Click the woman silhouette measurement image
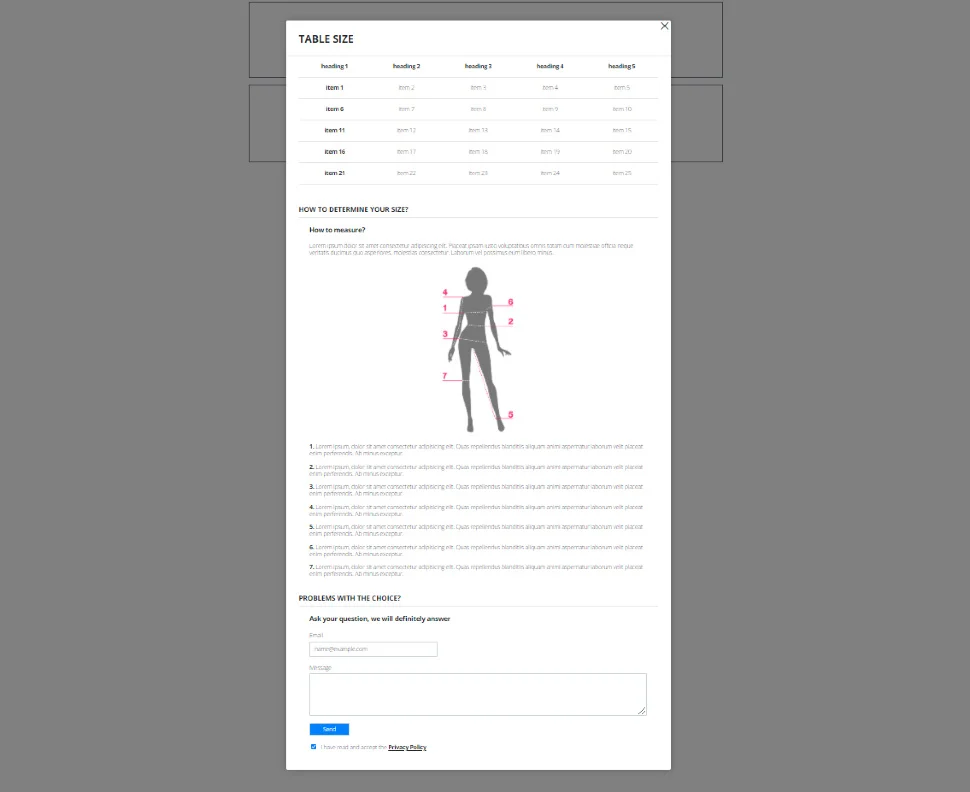 [478, 350]
